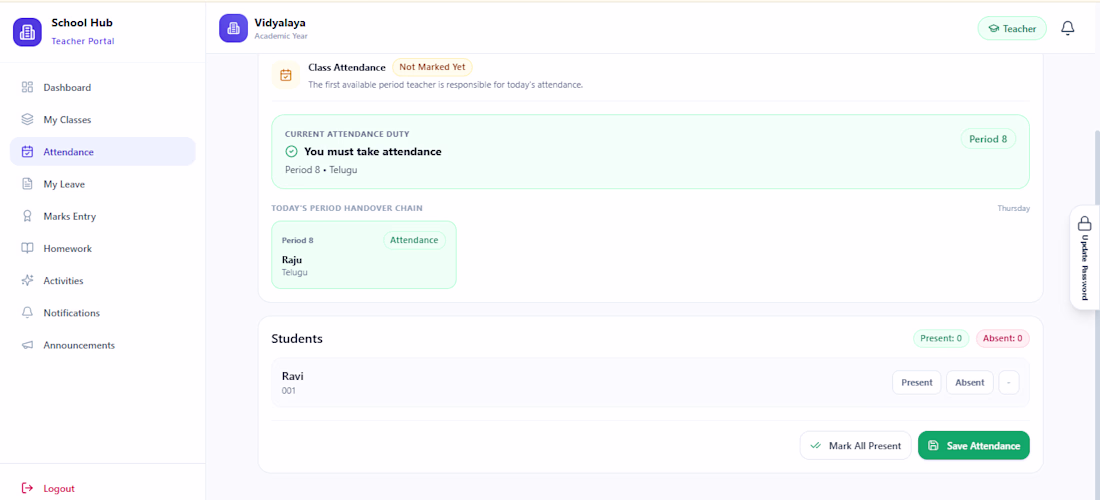The height and width of the screenshot is (500, 1100).
Task: Click the Teacher role badge
Action: coord(1012,29)
